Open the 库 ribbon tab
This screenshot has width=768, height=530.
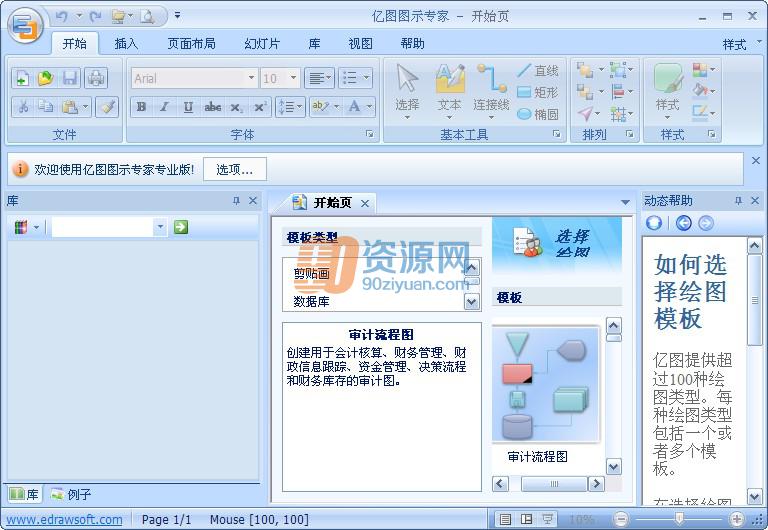click(x=314, y=44)
